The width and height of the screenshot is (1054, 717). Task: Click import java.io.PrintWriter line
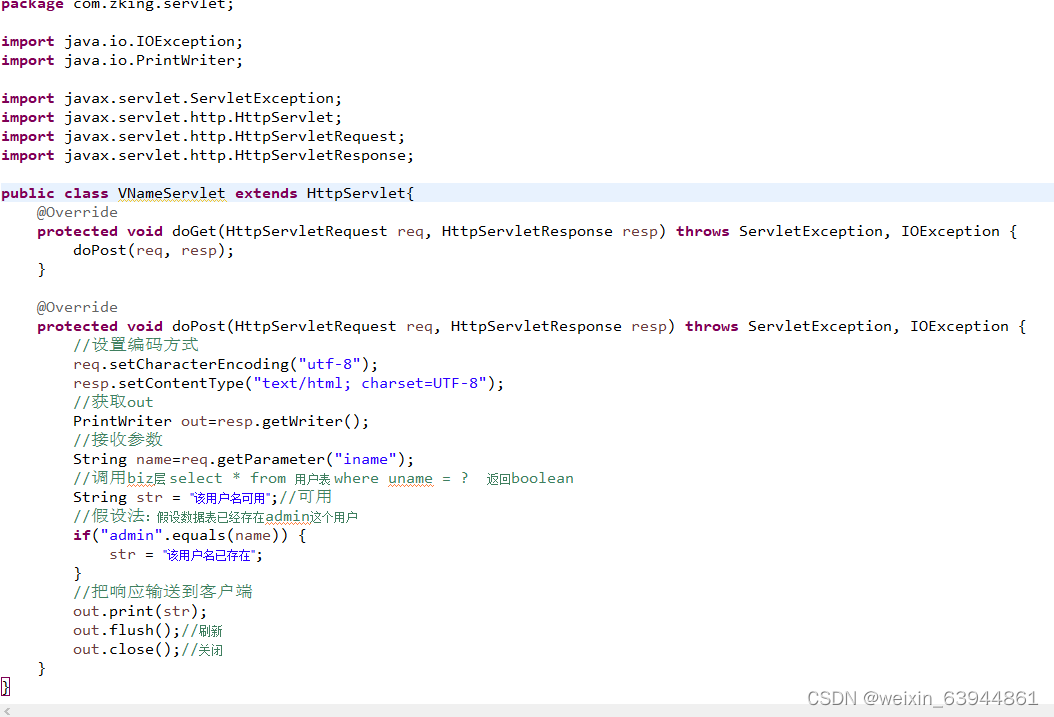(x=122, y=60)
